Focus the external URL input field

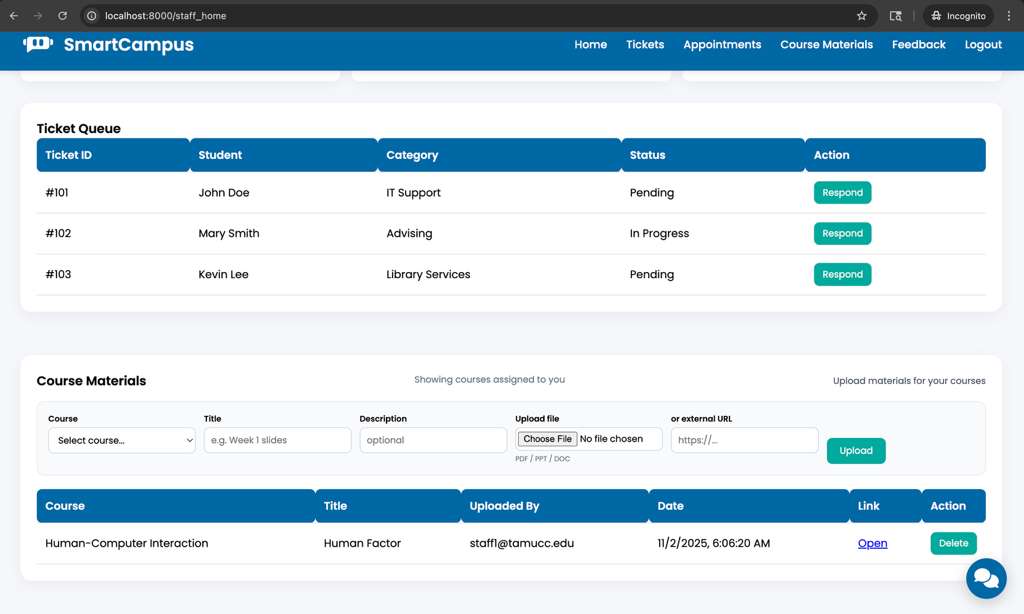point(744,440)
